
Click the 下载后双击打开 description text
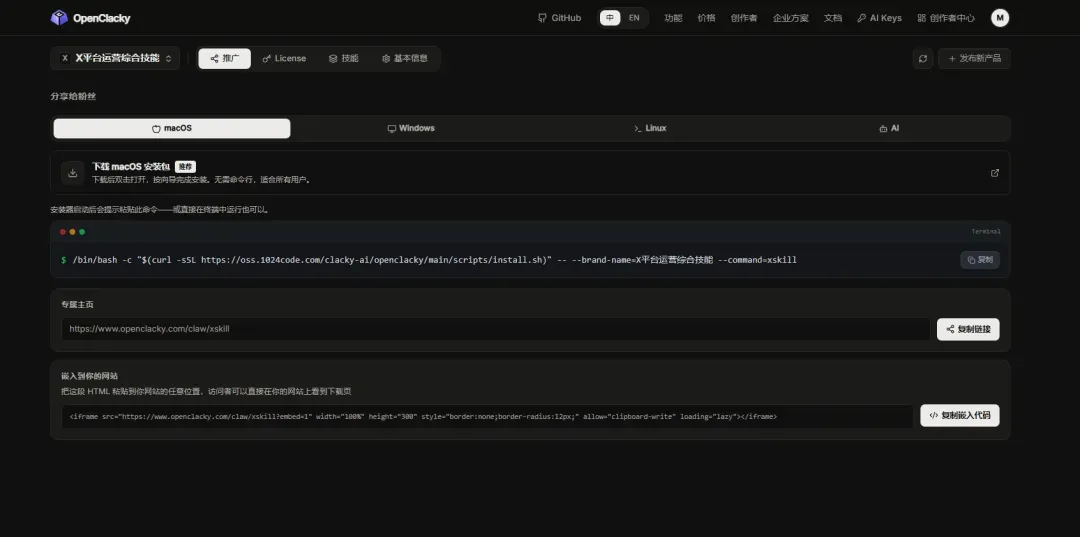(202, 180)
